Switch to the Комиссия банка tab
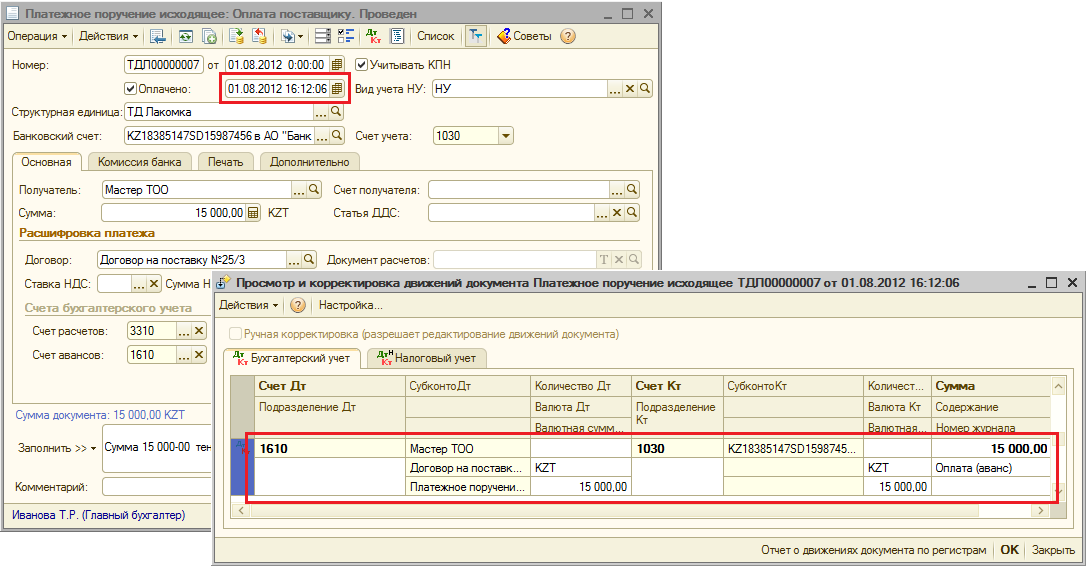This screenshot has height=566, width=1086. (139, 162)
